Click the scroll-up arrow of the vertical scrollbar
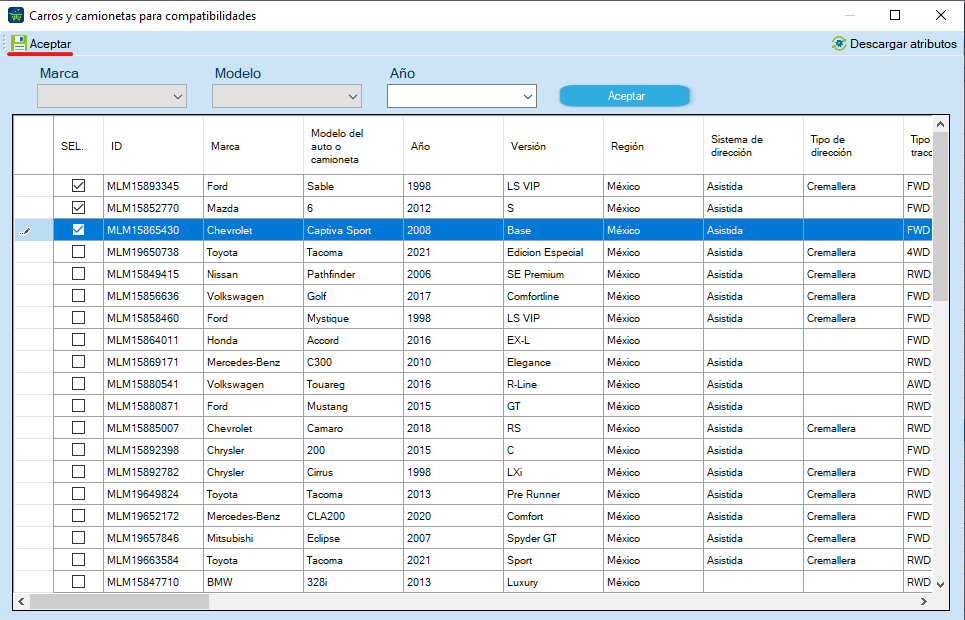Viewport: 965px width, 620px height. click(940, 124)
